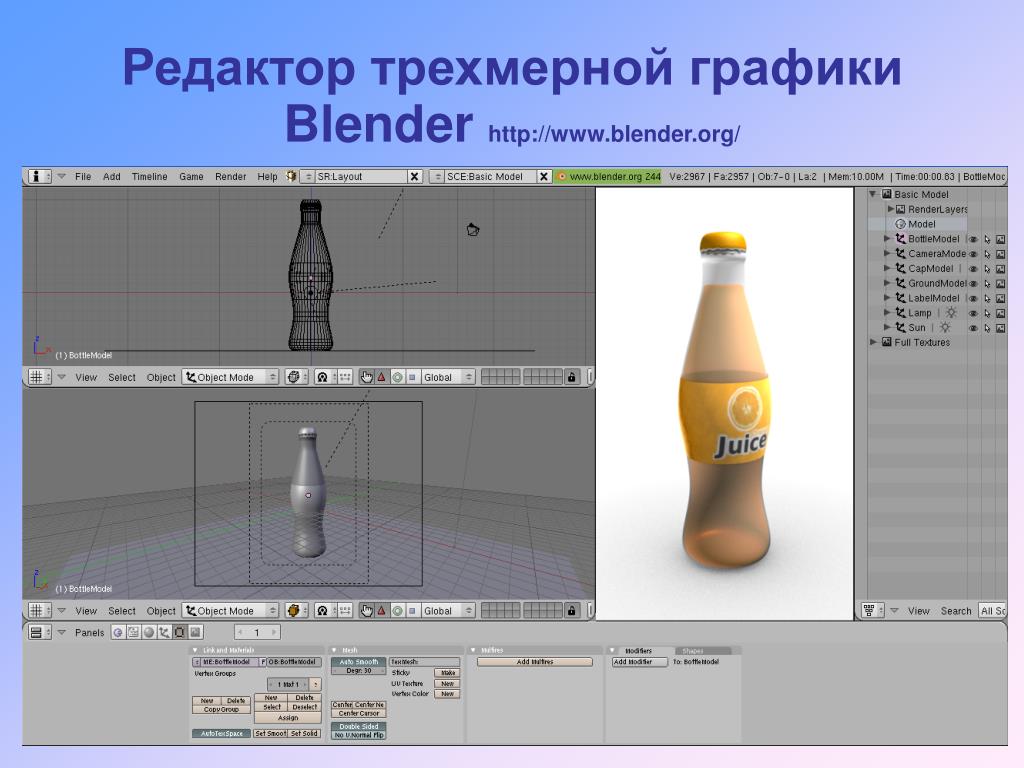Click the Lamp light data icon

952,313
